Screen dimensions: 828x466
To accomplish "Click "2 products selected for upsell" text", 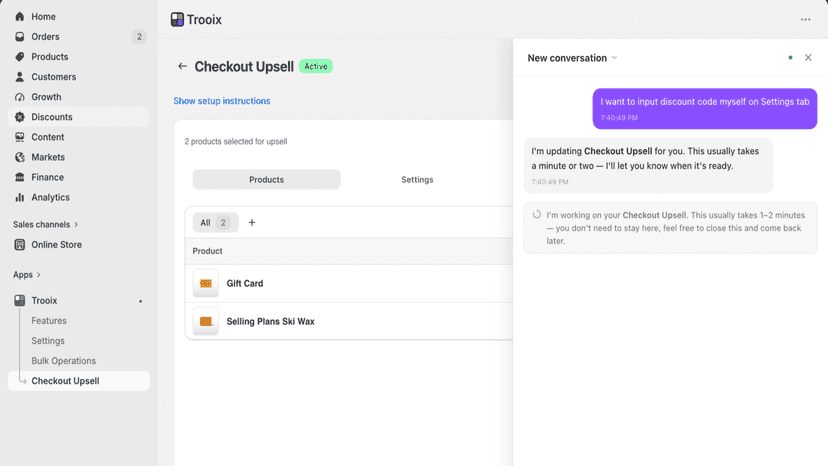I will [x=236, y=141].
